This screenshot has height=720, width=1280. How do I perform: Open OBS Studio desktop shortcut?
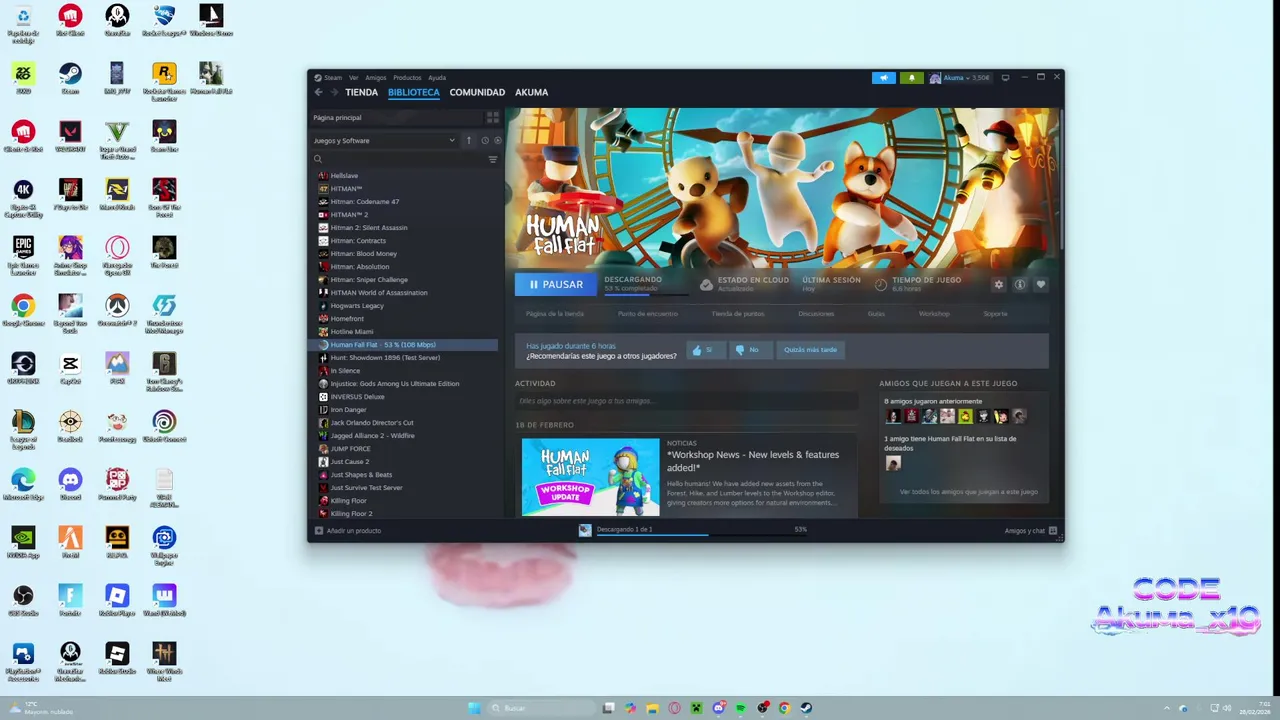(x=23, y=600)
